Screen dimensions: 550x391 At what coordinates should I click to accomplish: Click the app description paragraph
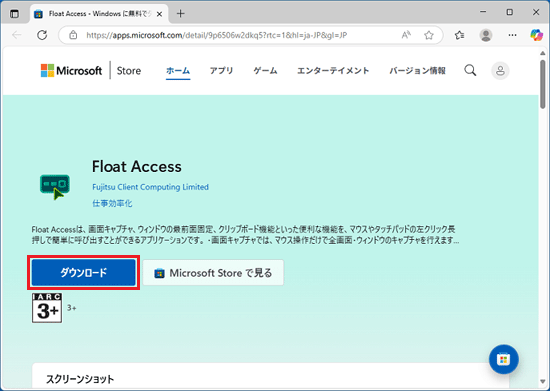click(x=245, y=235)
